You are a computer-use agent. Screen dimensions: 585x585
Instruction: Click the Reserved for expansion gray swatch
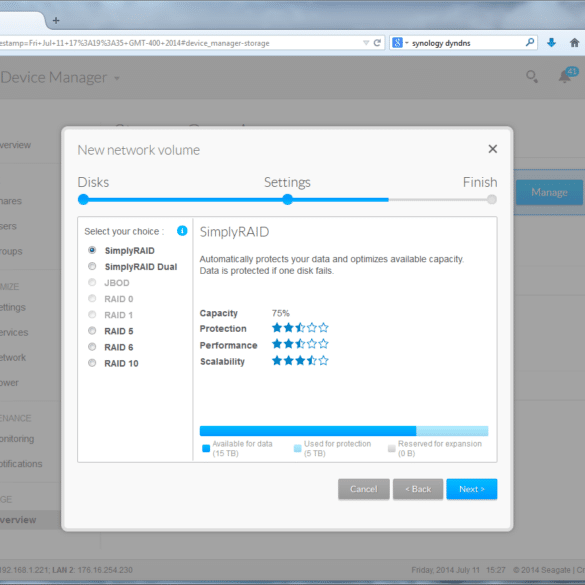[x=391, y=448]
